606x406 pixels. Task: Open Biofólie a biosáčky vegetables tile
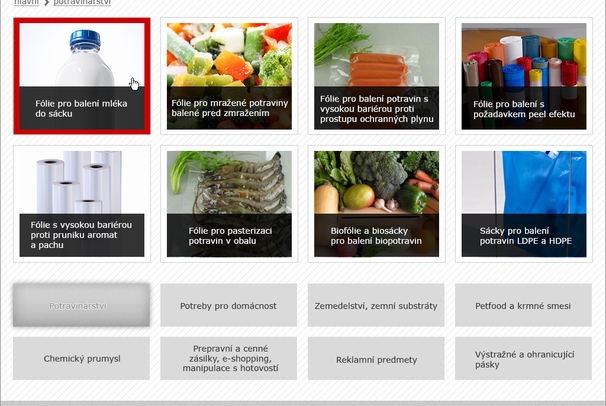[x=376, y=204]
